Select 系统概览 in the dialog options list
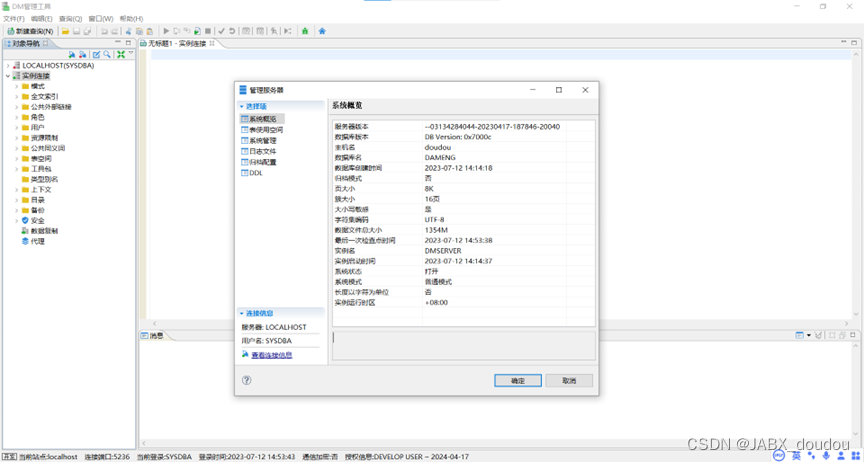Viewport: 864px width, 462px height. [262, 119]
